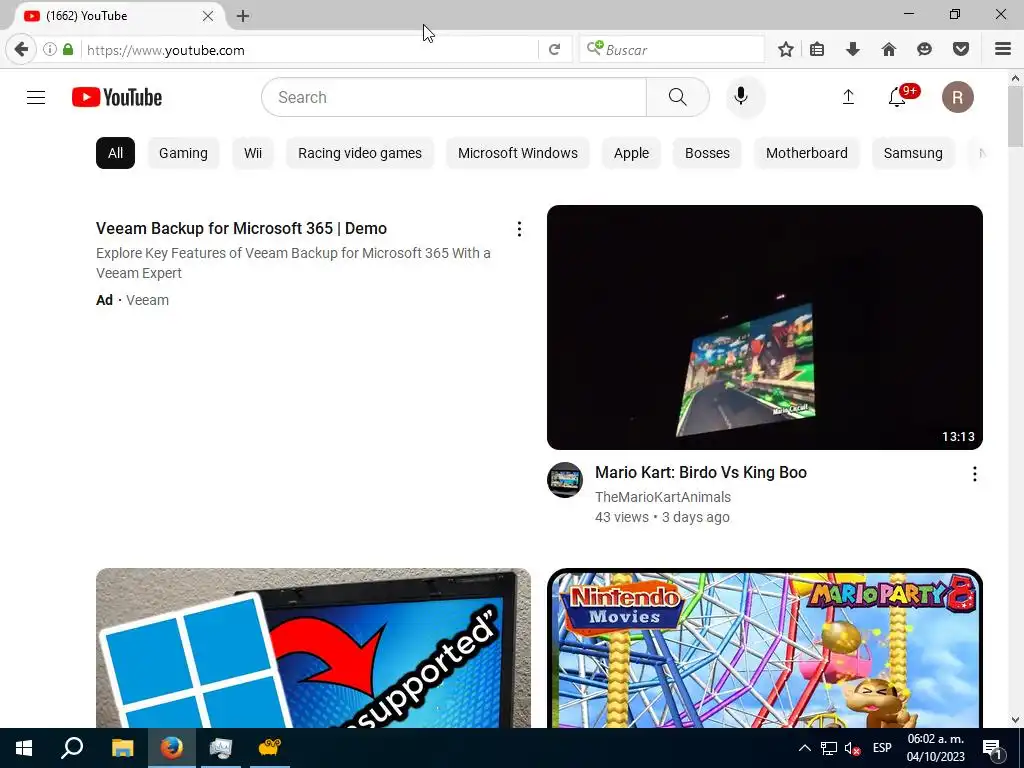
Task: Open Mario Kart: Birdo Vs King Boo title
Action: pyautogui.click(x=701, y=472)
